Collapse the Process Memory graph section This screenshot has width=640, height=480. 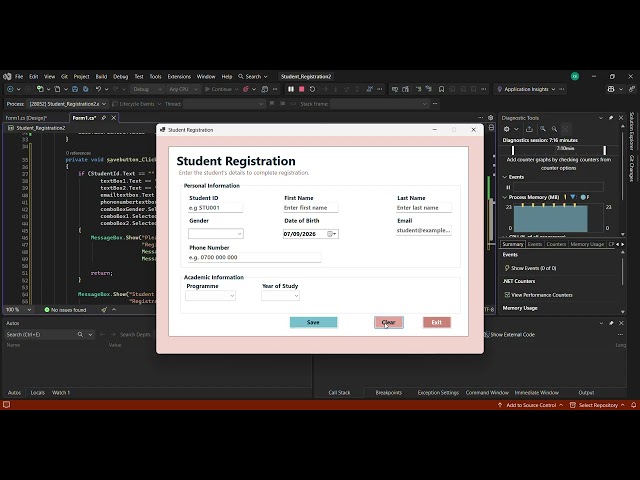(505, 197)
